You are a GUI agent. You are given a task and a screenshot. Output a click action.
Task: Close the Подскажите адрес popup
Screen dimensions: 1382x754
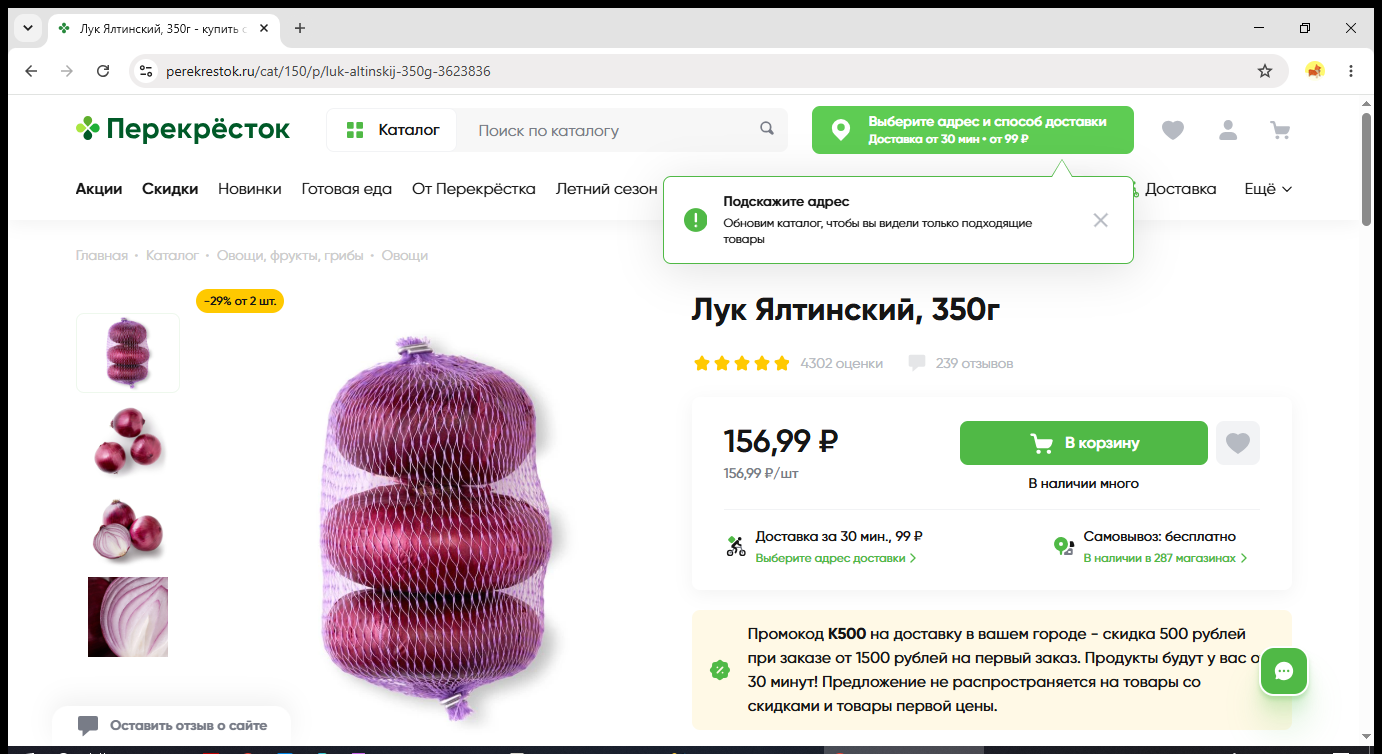coord(1101,220)
